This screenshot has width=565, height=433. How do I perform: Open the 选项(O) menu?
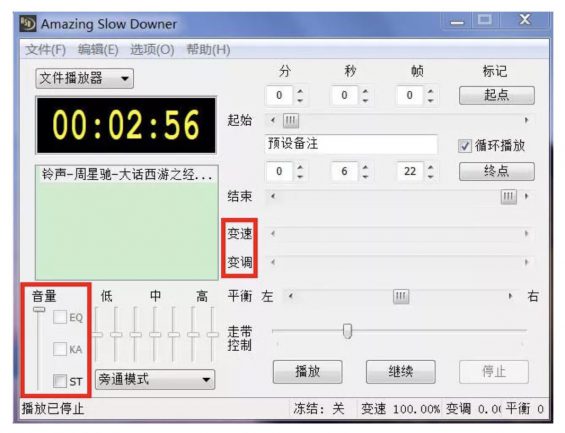(x=152, y=49)
